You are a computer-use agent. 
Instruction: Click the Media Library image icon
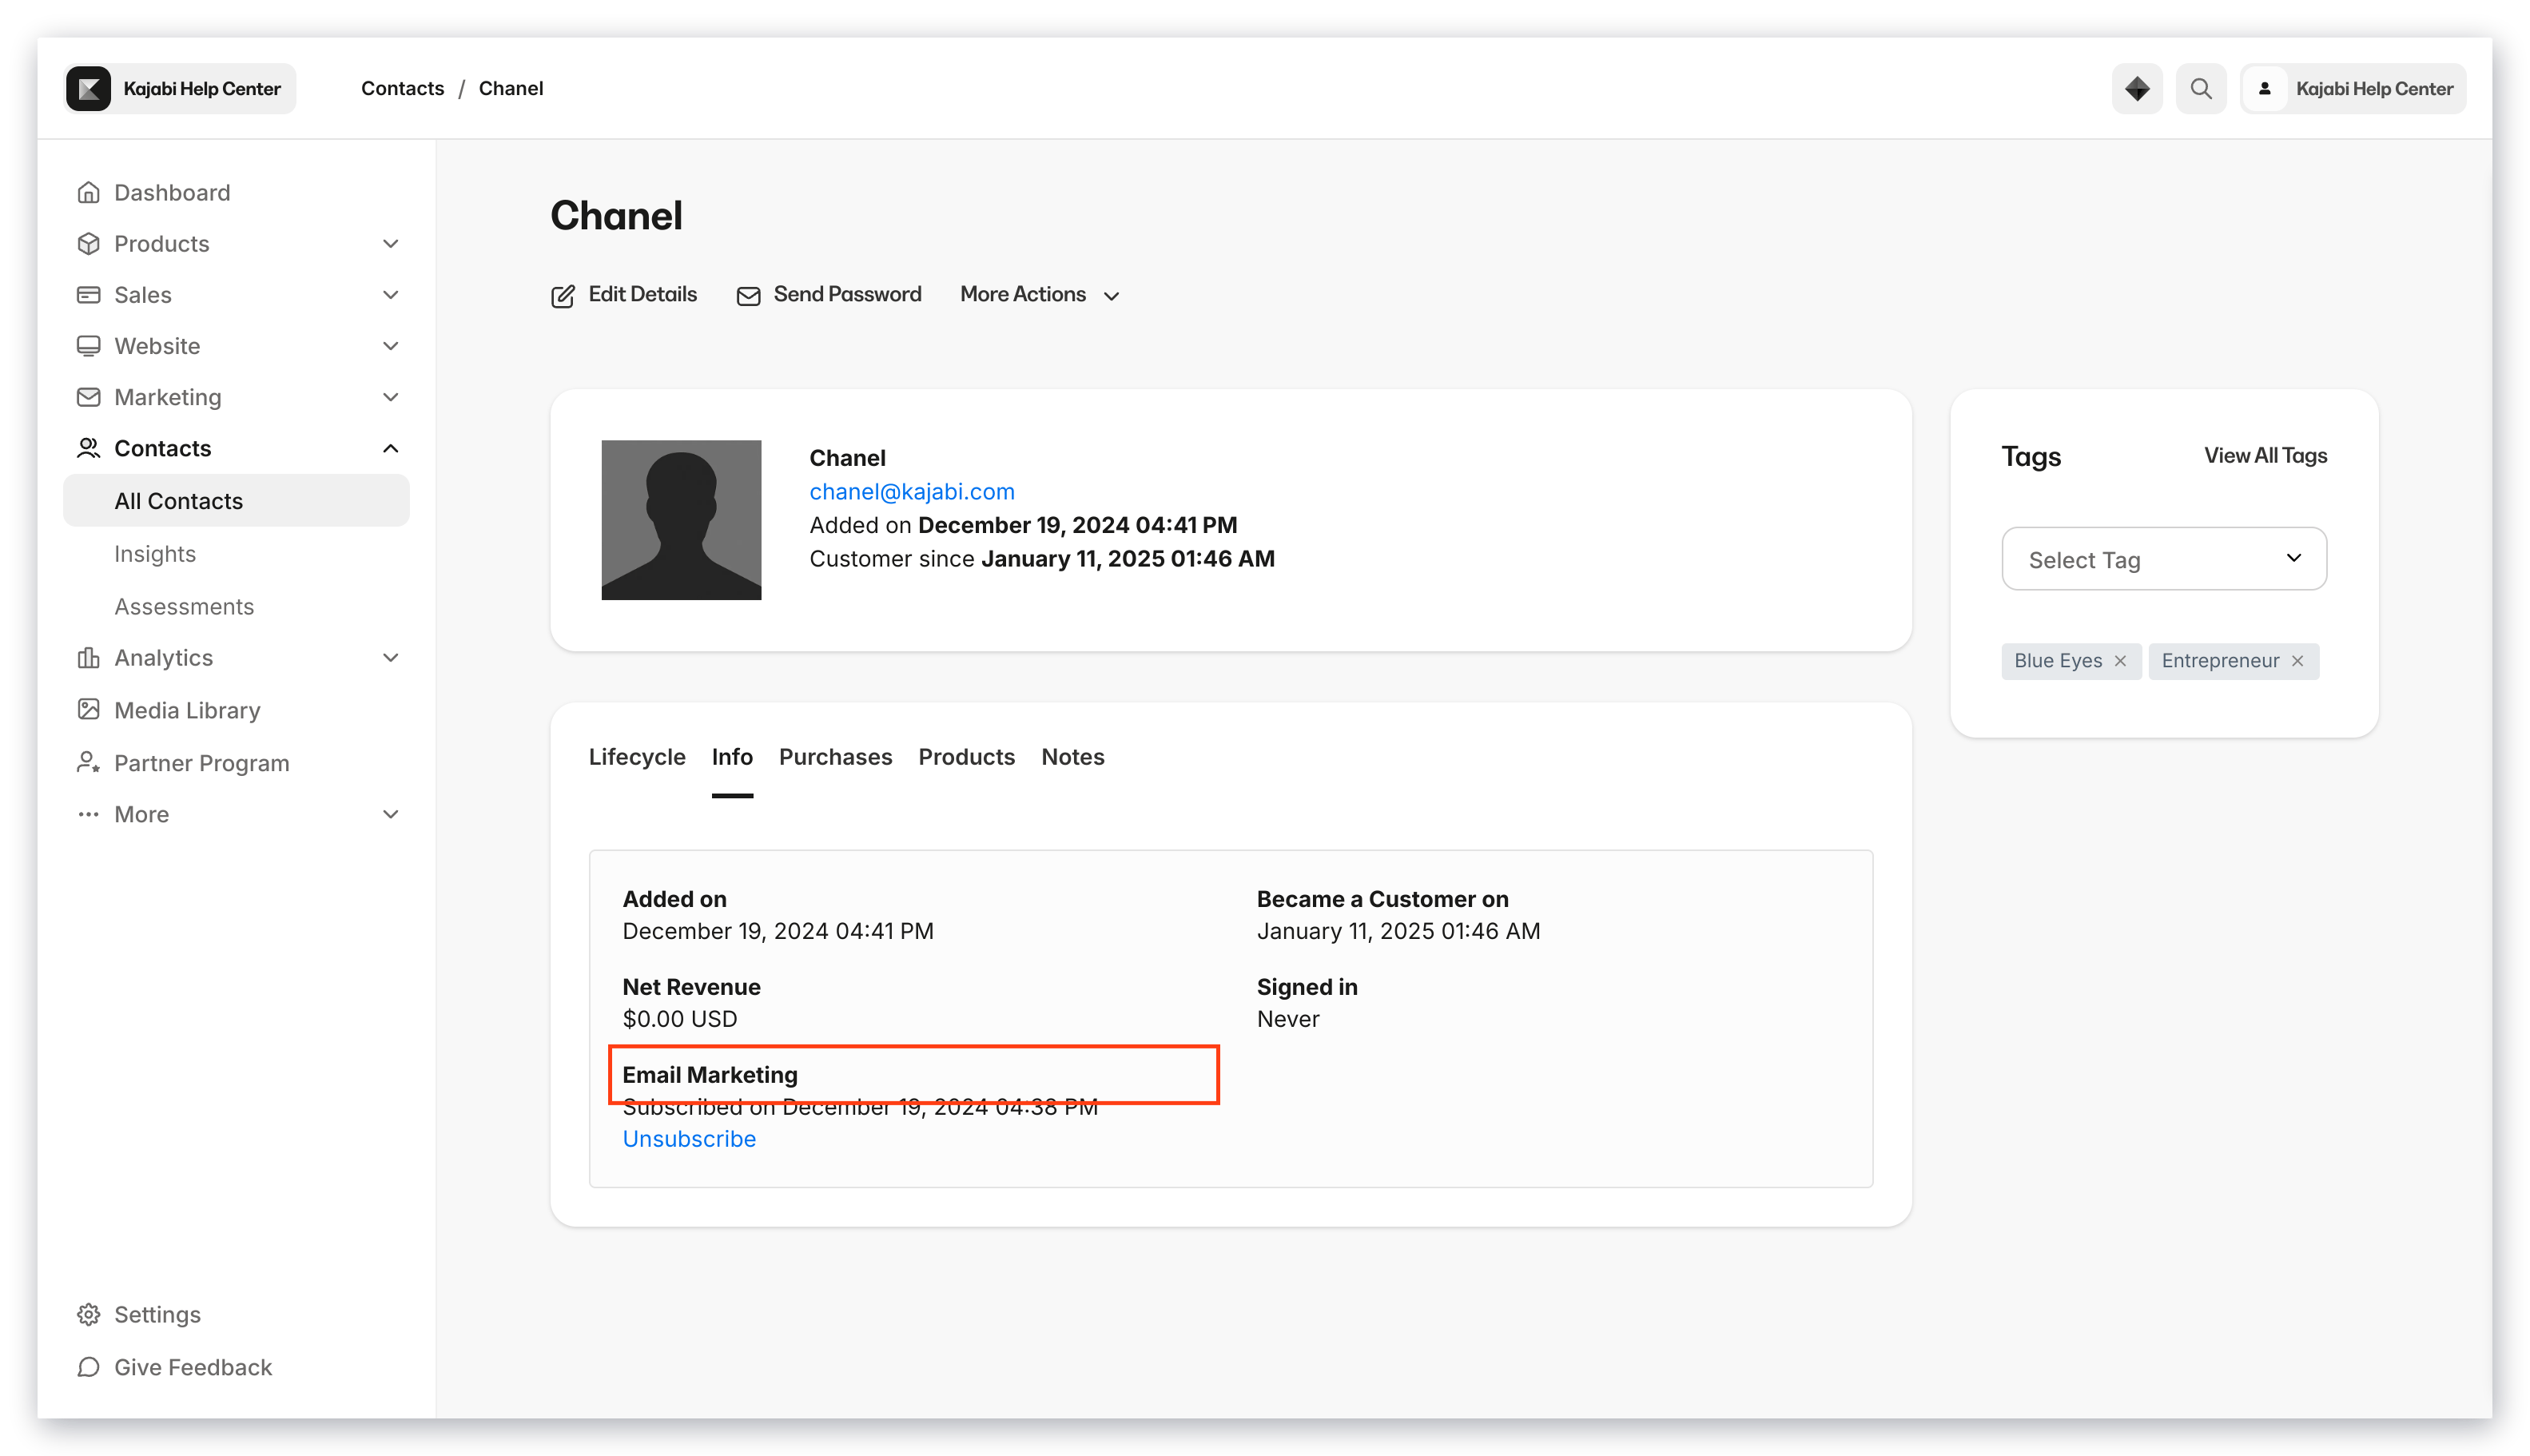click(88, 709)
